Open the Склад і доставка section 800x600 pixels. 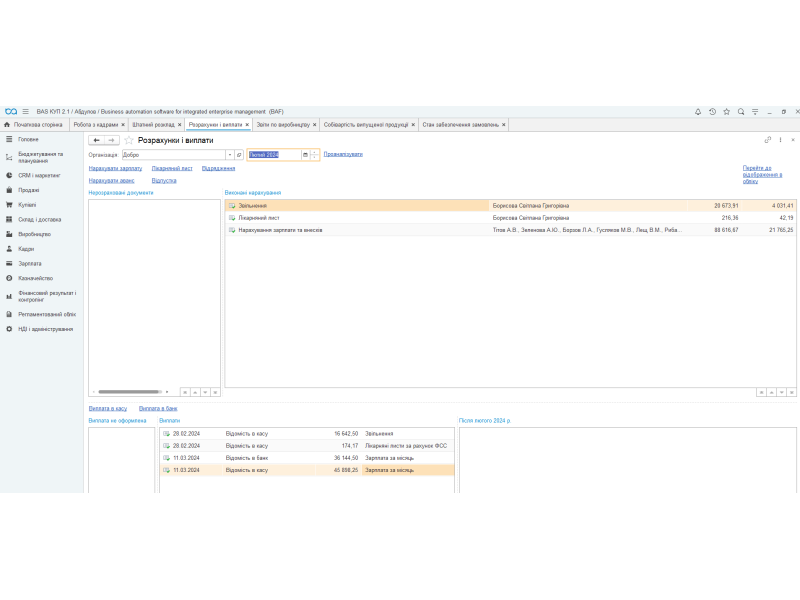tap(42, 219)
